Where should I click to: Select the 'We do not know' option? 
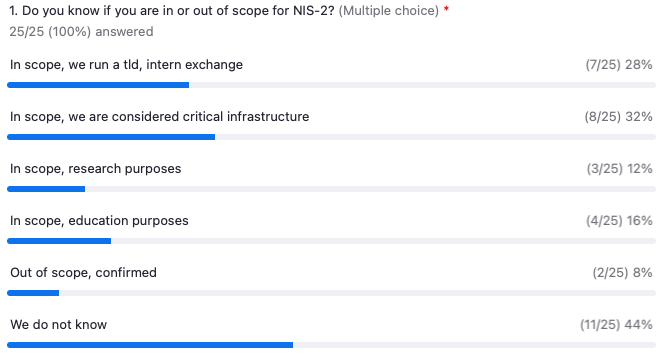(x=58, y=325)
